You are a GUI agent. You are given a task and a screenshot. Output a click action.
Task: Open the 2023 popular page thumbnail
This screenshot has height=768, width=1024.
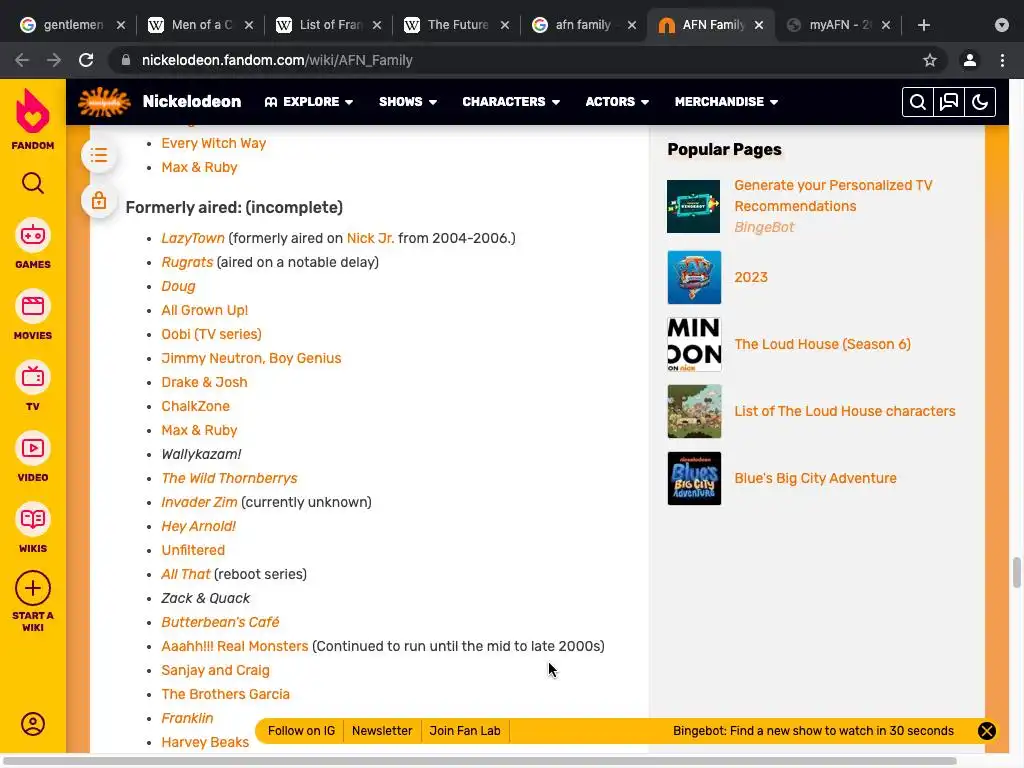click(x=694, y=278)
